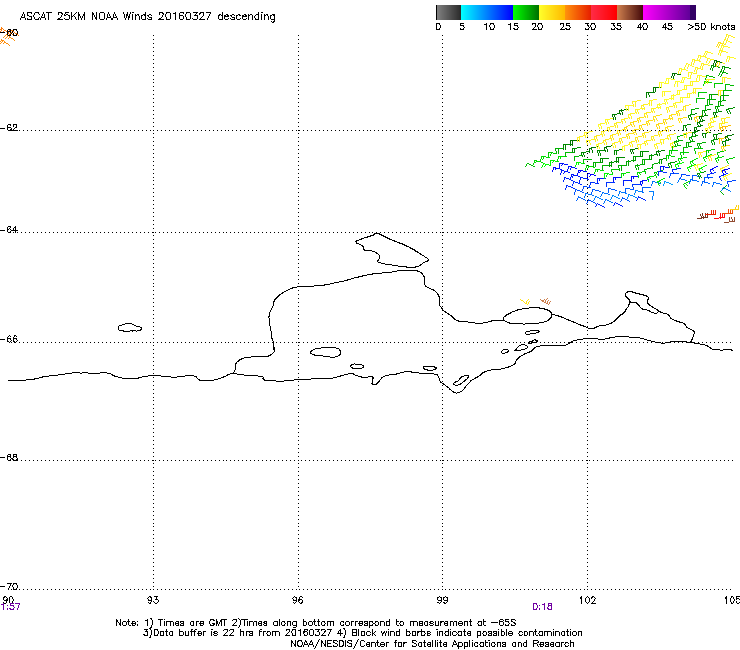Image resolution: width=740 pixels, height=650 pixels.
Task: Click the legend label '20'
Action: [x=537, y=27]
